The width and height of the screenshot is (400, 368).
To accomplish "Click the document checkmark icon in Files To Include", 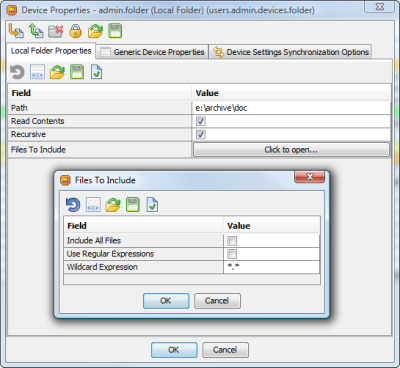I will 152,205.
